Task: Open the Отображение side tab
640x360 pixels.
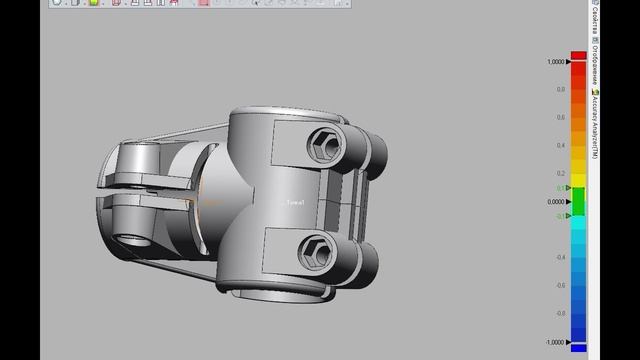Action: pos(595,62)
